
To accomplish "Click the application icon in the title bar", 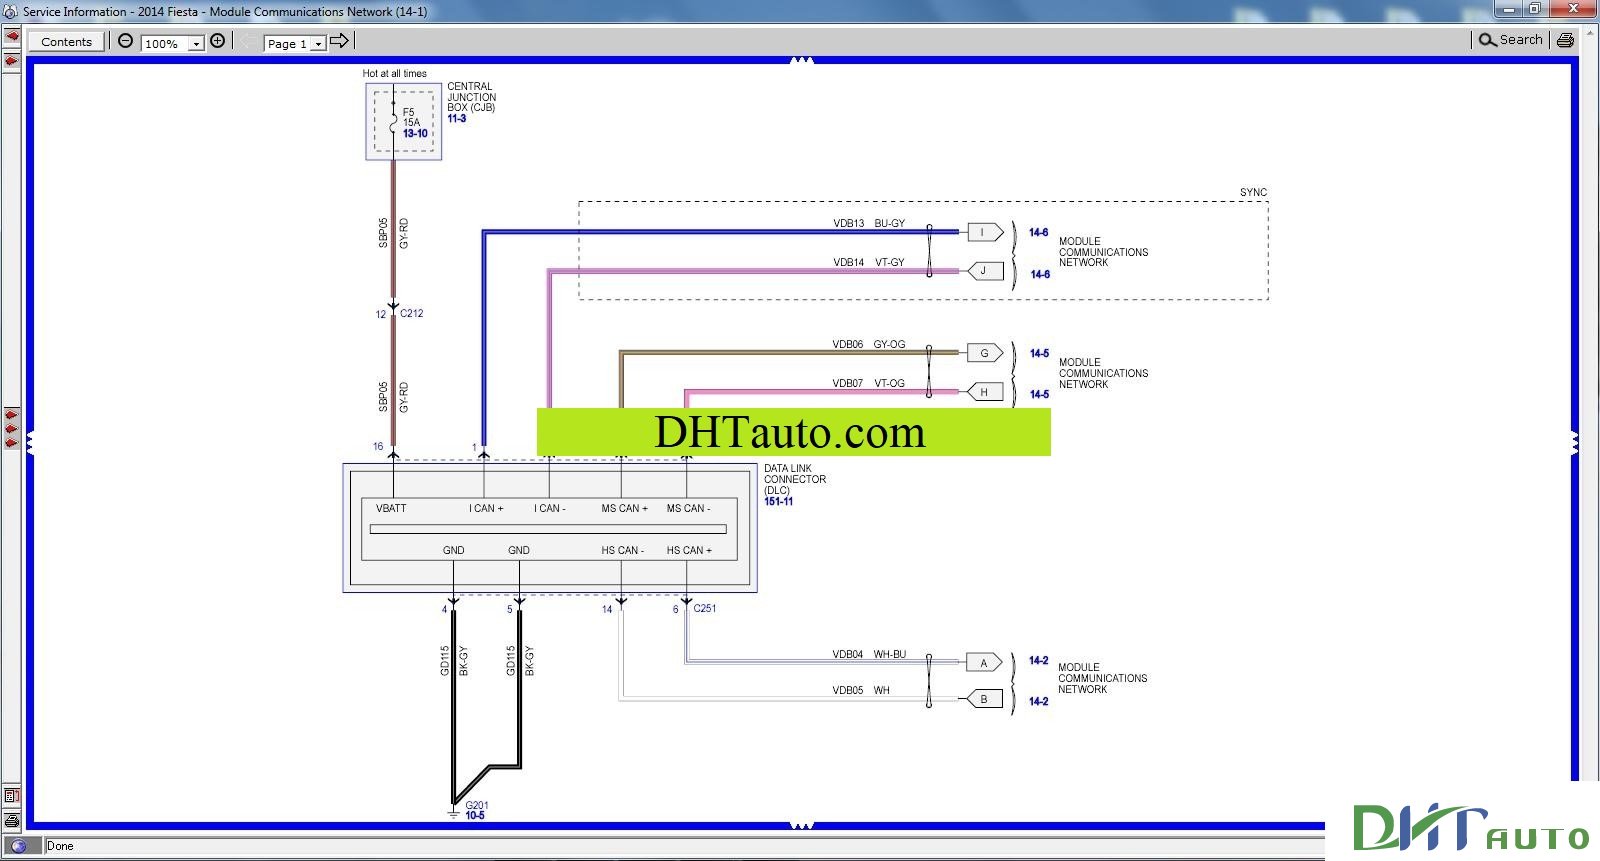I will 10,12.
